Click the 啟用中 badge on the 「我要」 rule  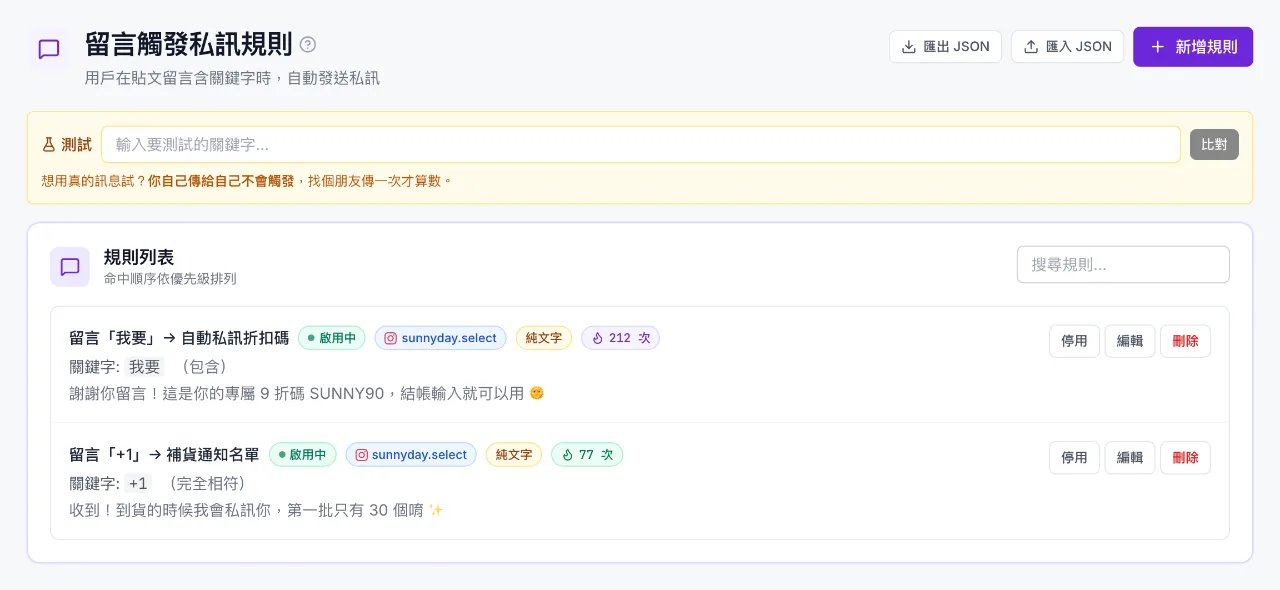332,338
